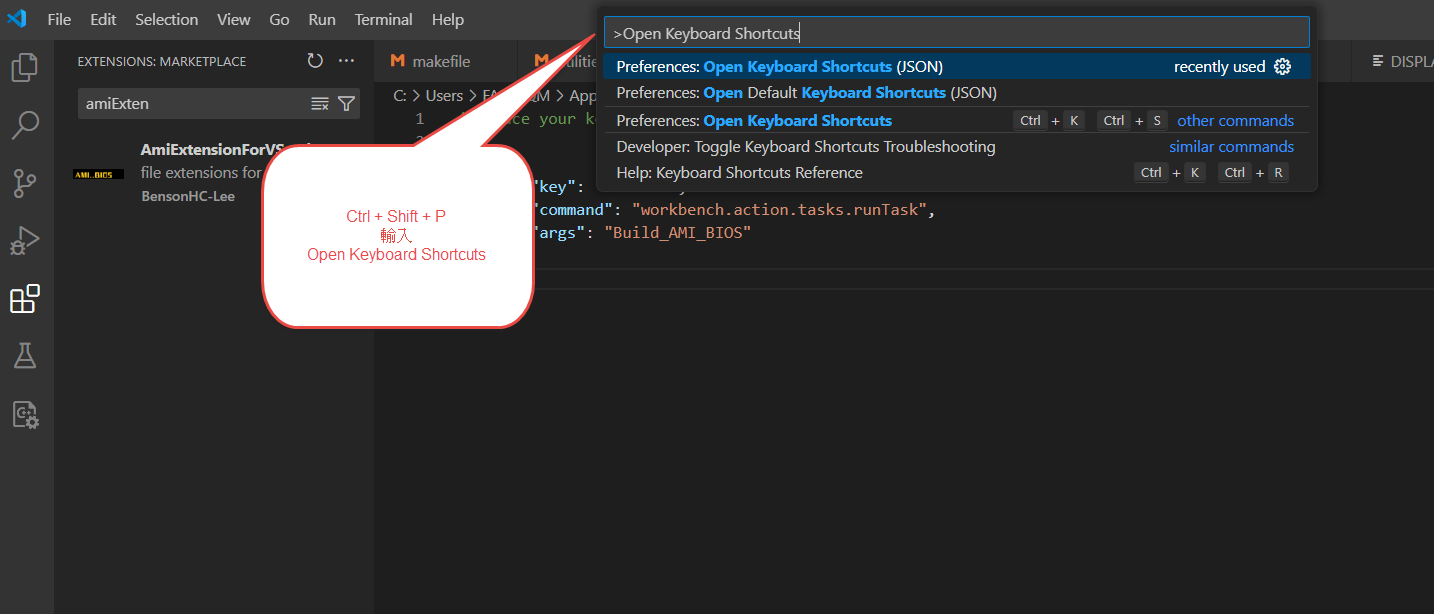Open the Testing flask icon
This screenshot has width=1434, height=614.
pyautogui.click(x=25, y=356)
